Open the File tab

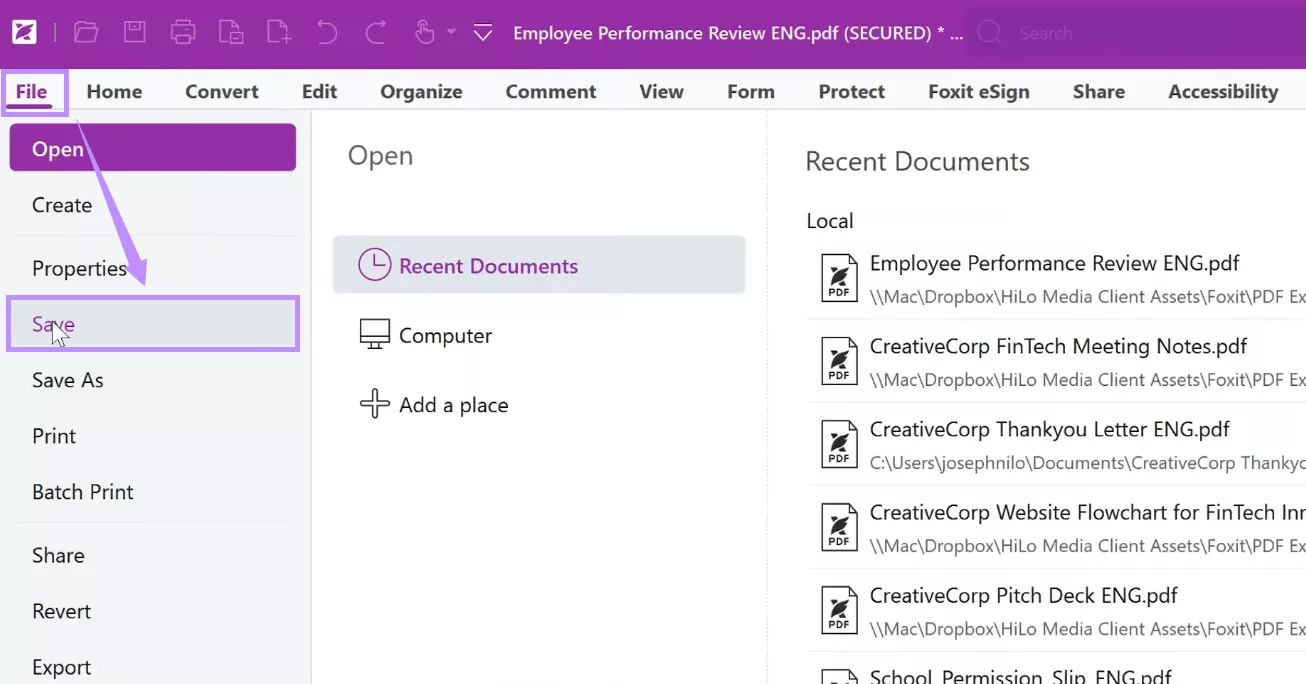click(x=32, y=92)
